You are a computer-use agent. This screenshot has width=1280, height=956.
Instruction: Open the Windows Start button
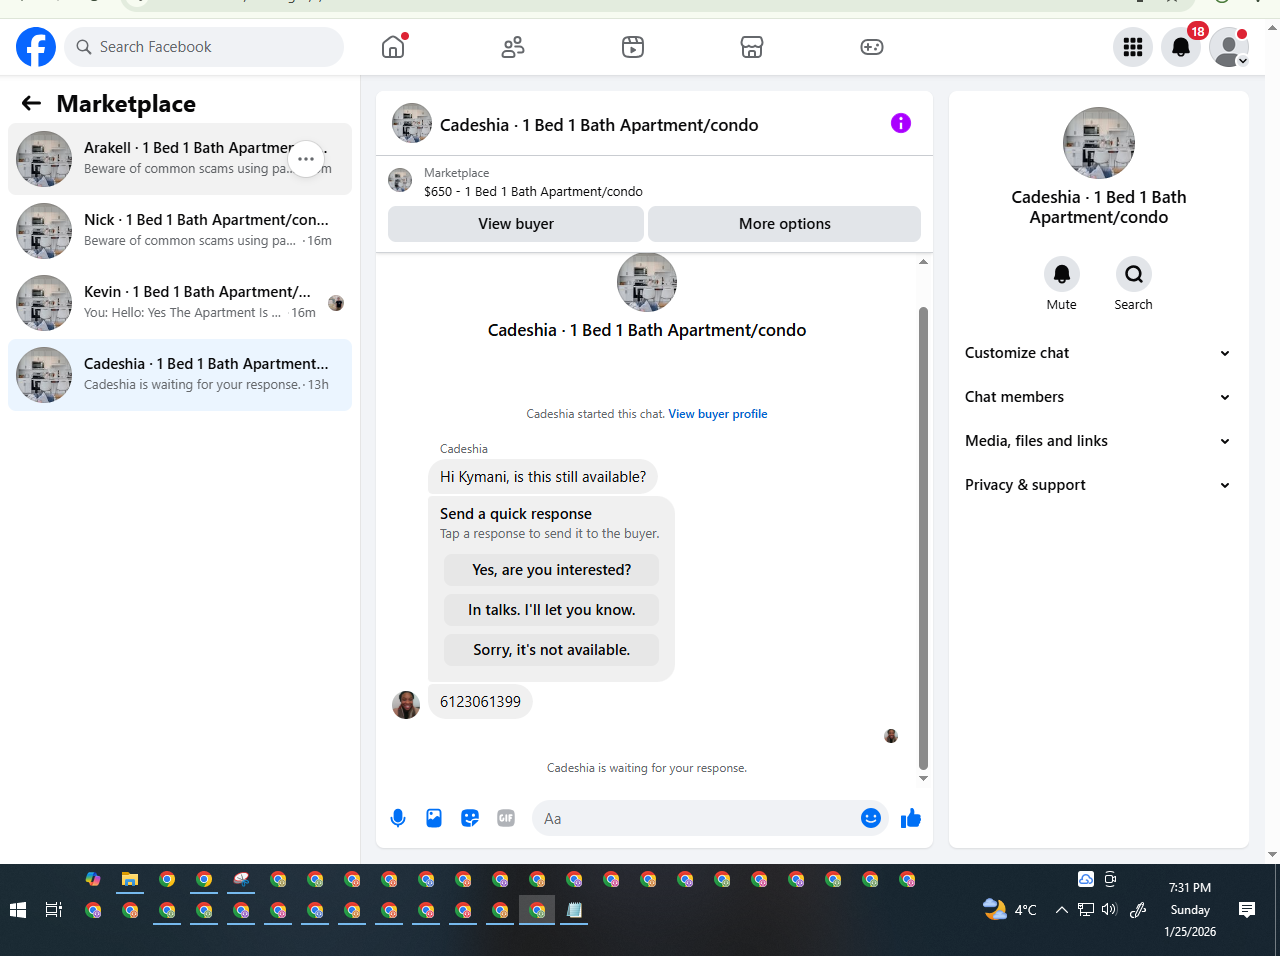click(17, 910)
